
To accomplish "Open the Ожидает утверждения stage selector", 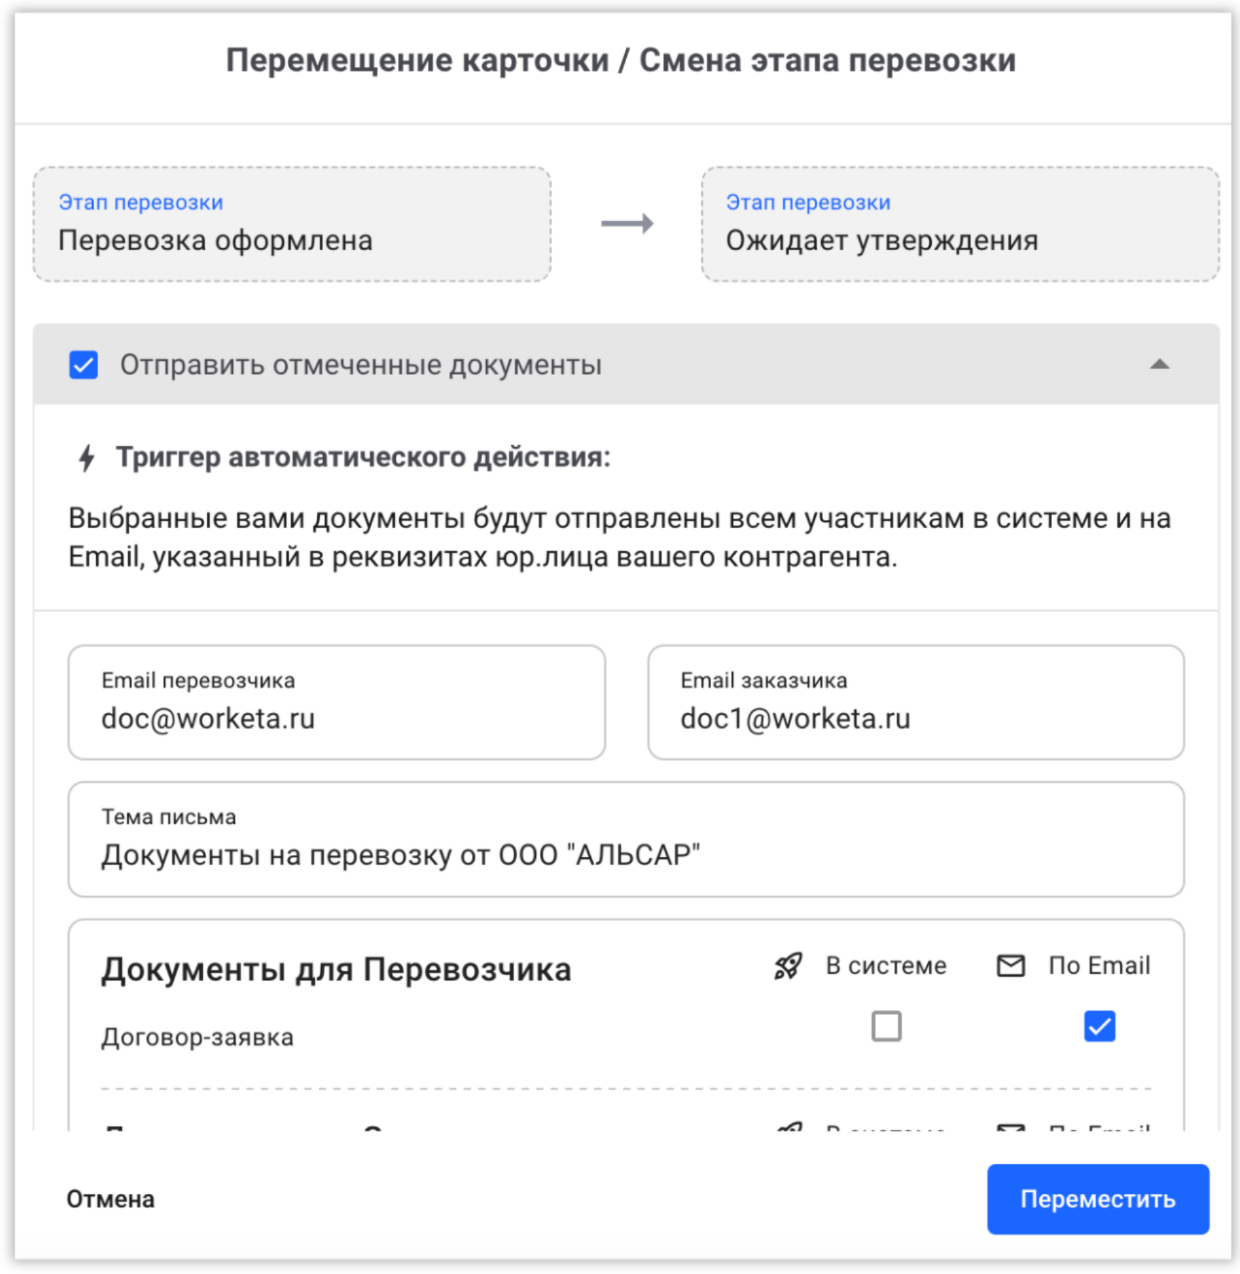I will pyautogui.click(x=959, y=222).
